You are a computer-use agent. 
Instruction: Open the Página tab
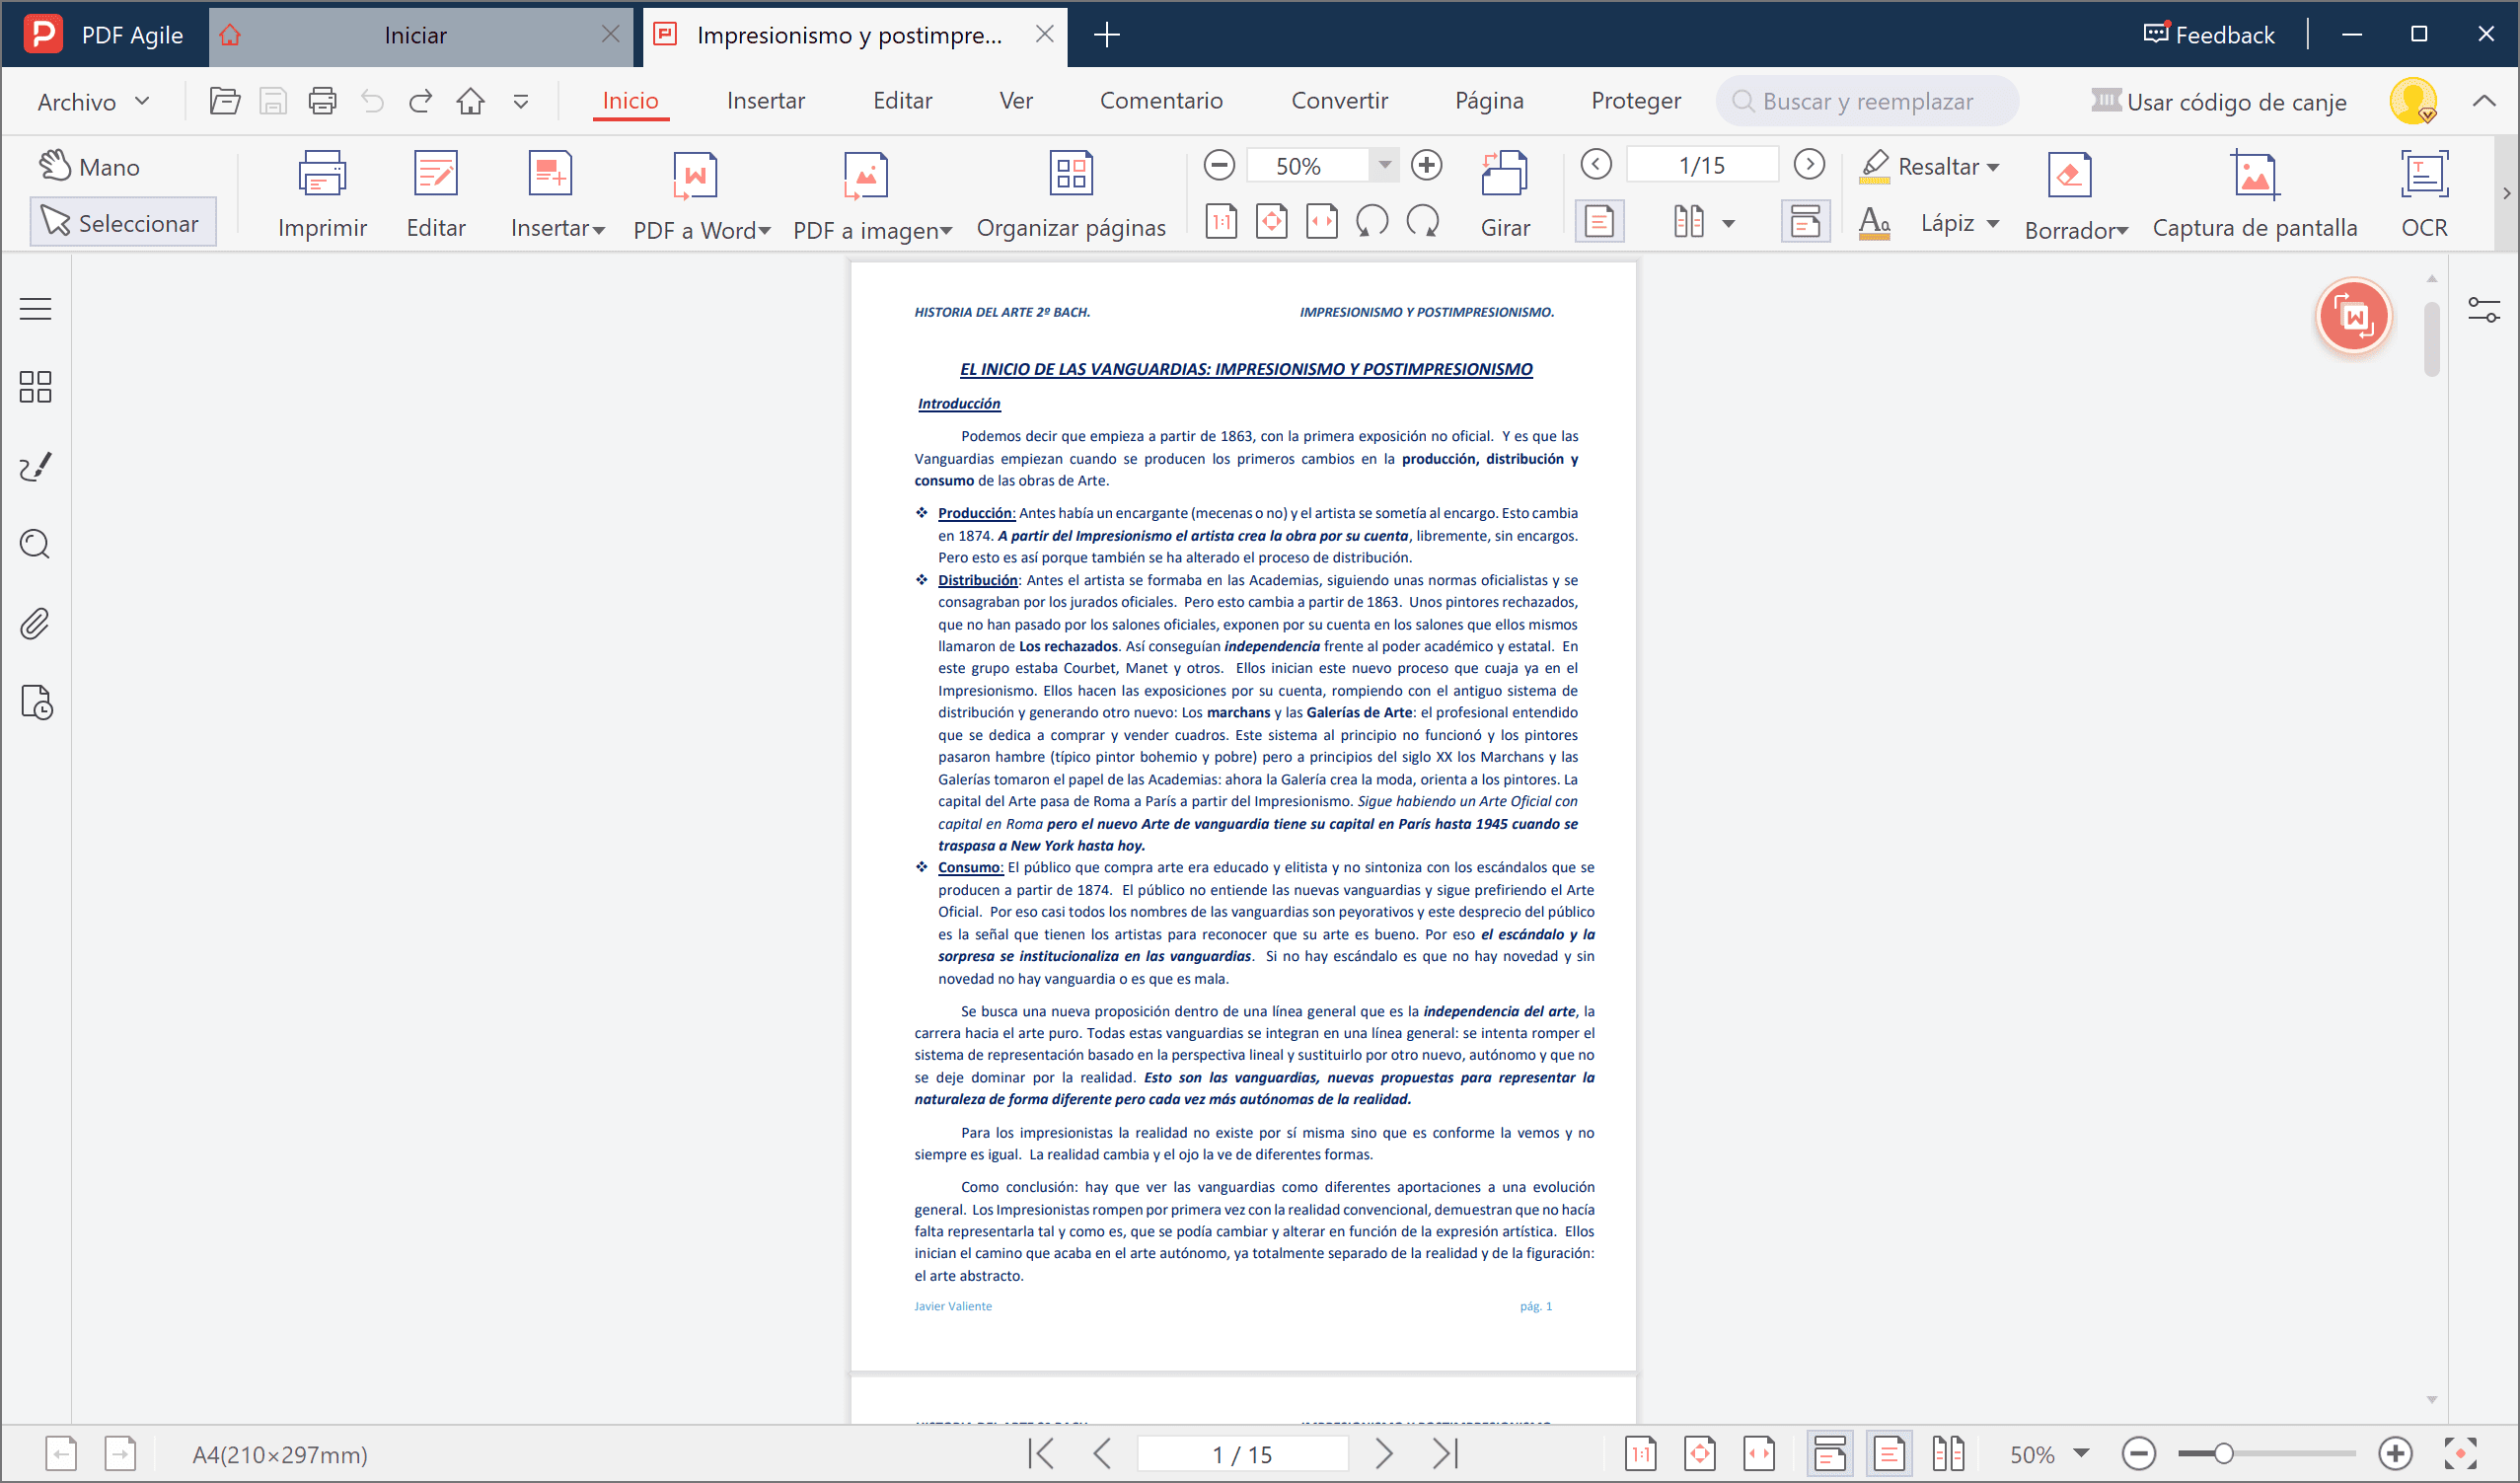pyautogui.click(x=1489, y=100)
